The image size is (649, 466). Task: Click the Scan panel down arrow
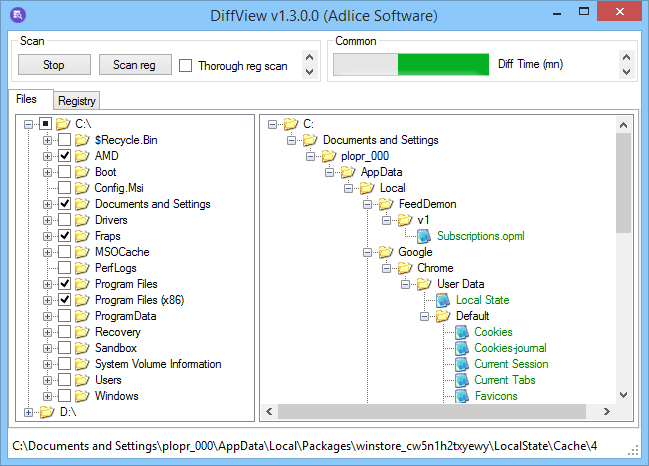coord(309,72)
